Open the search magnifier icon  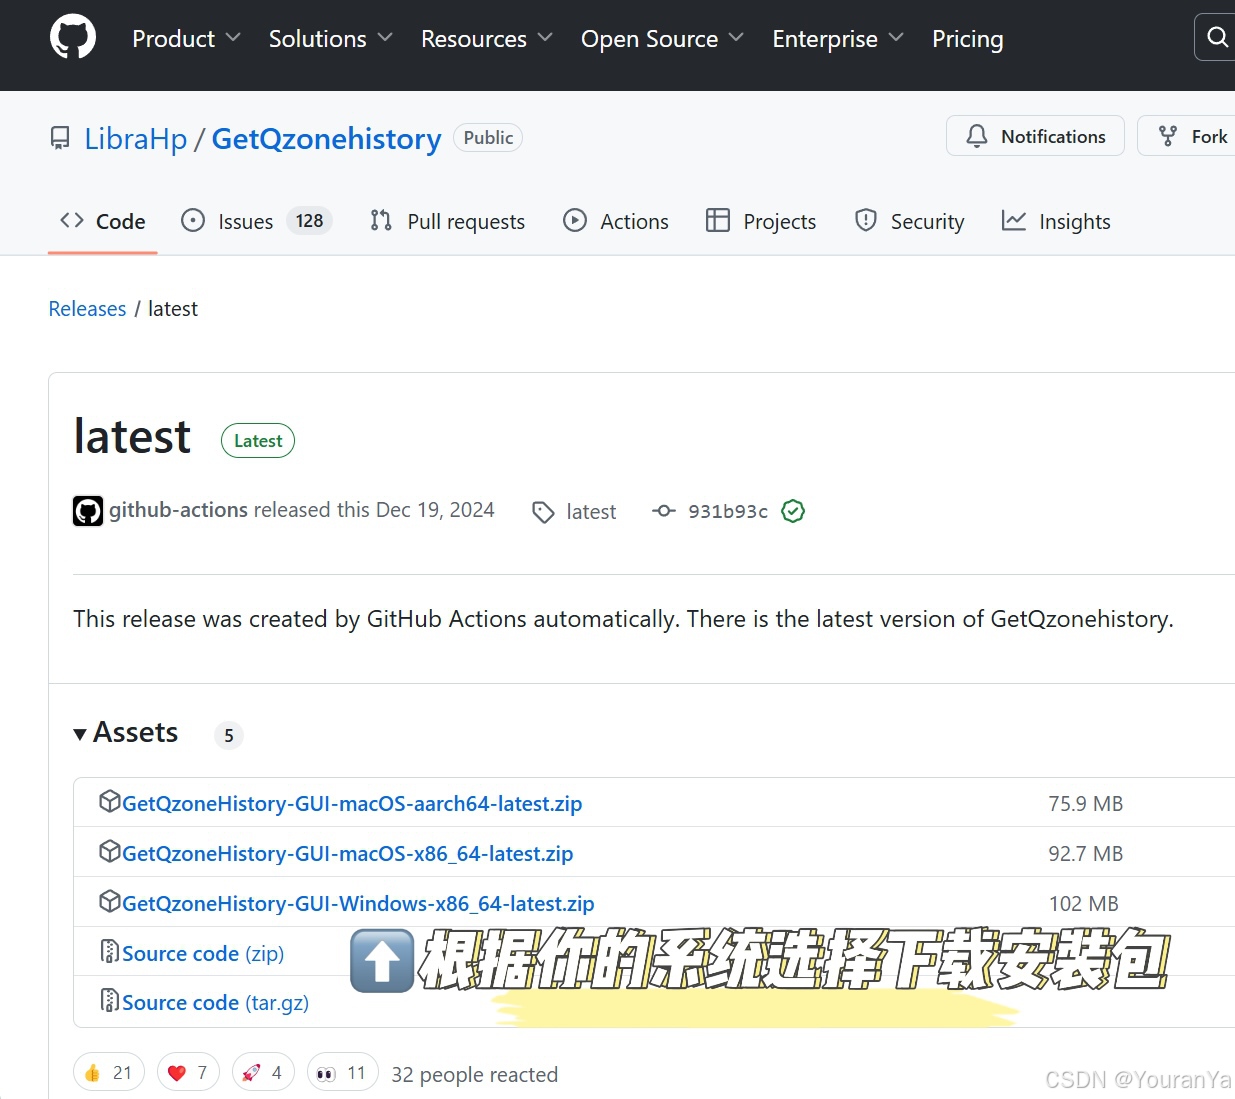click(x=1217, y=37)
